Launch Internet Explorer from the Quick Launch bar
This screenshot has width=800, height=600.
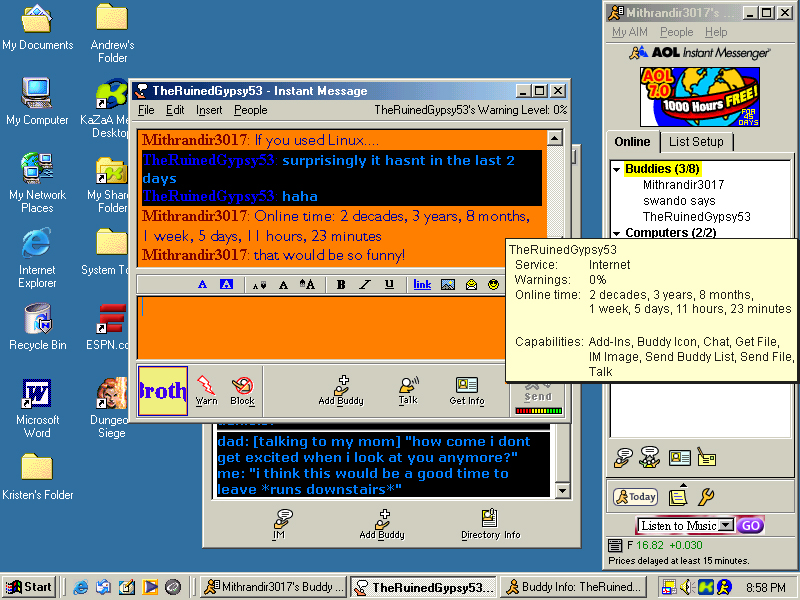(81, 587)
